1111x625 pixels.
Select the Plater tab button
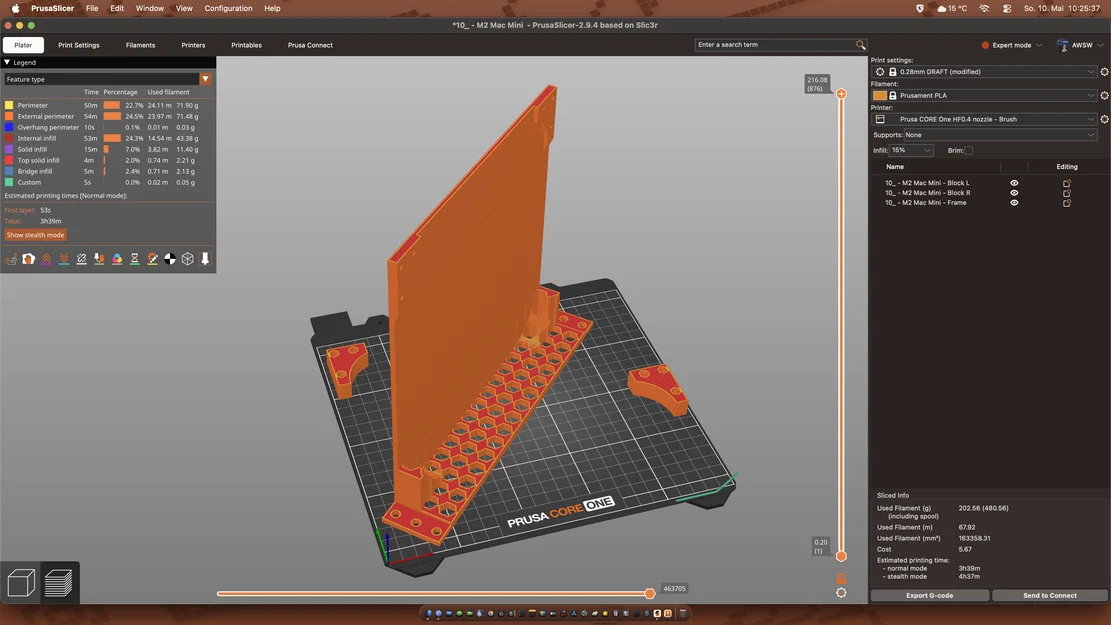pos(23,45)
